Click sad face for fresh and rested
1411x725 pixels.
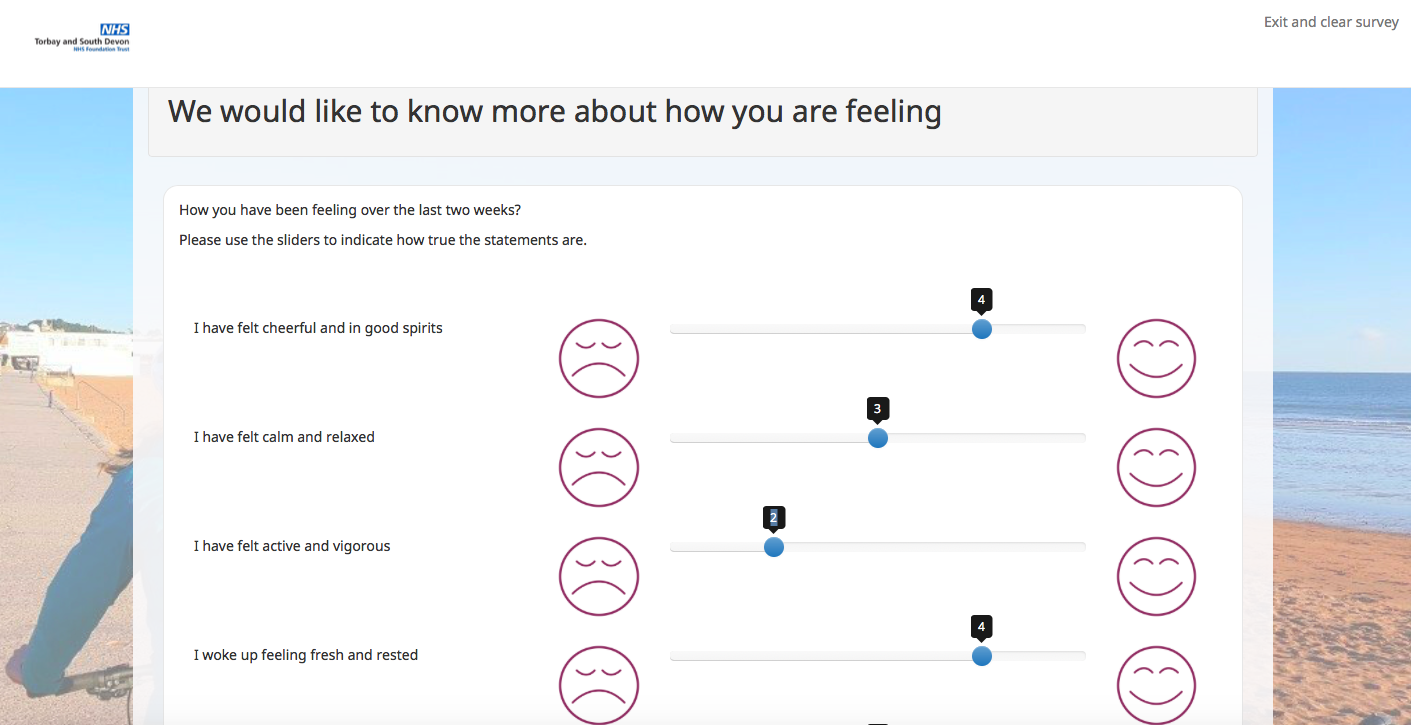(x=598, y=685)
